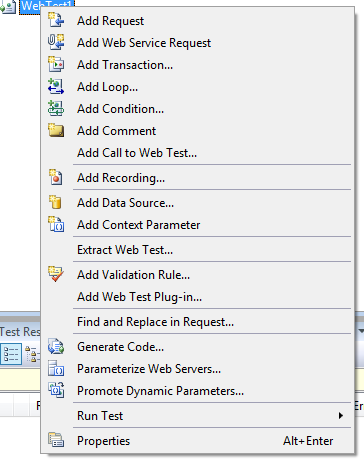
Task: Click the Add Transaction icon
Action: pyautogui.click(x=56, y=64)
